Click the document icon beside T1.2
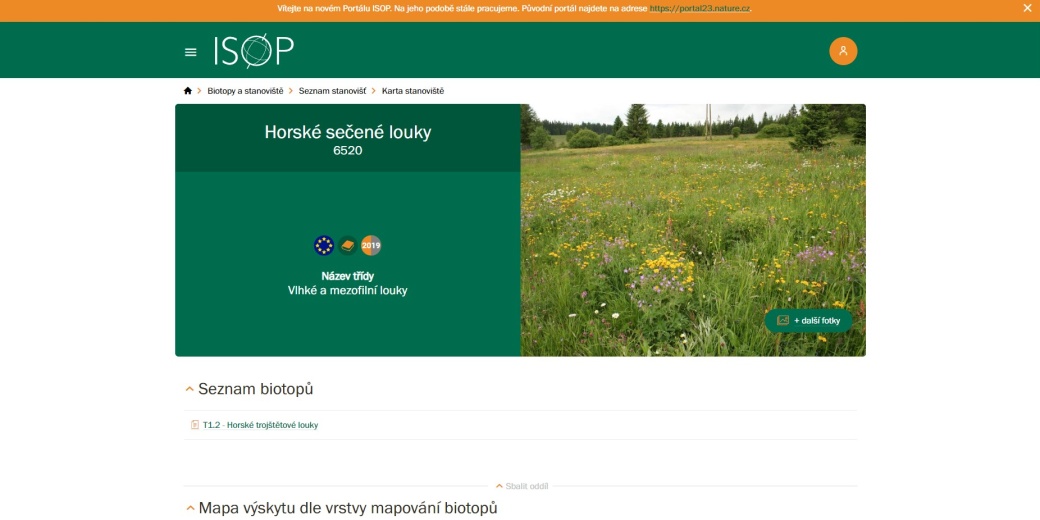This screenshot has width=1040, height=520. coord(195,425)
